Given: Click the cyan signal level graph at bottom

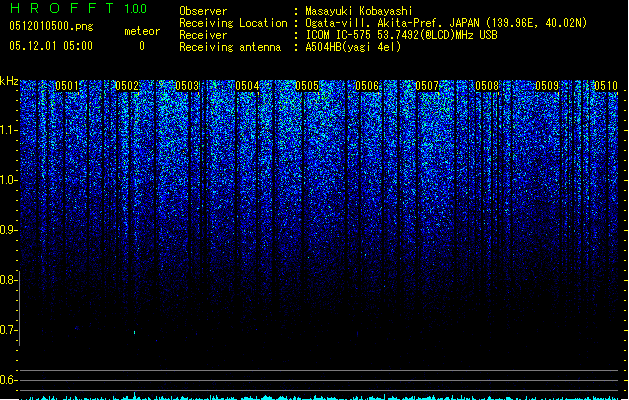Looking at the screenshot, I should pos(319,397).
